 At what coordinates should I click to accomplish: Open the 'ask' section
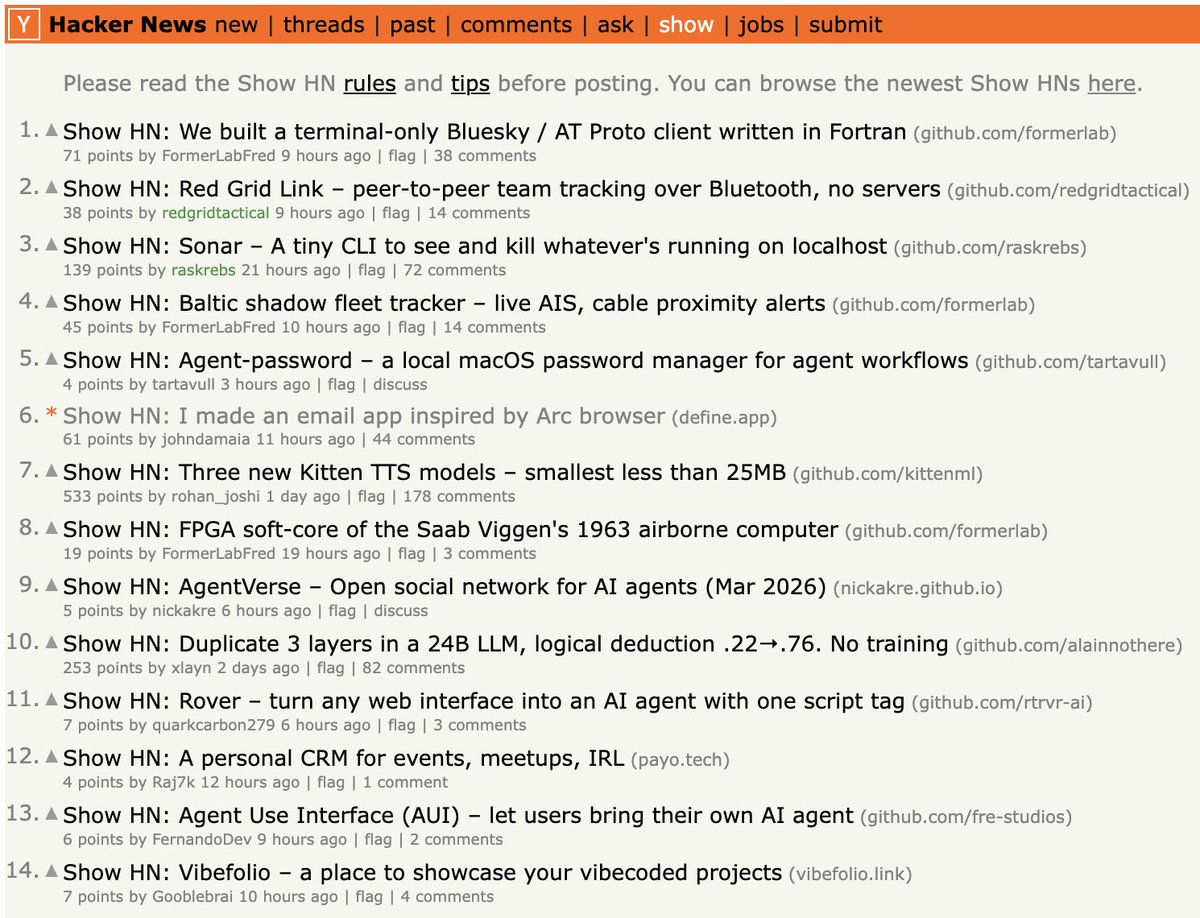click(x=615, y=25)
